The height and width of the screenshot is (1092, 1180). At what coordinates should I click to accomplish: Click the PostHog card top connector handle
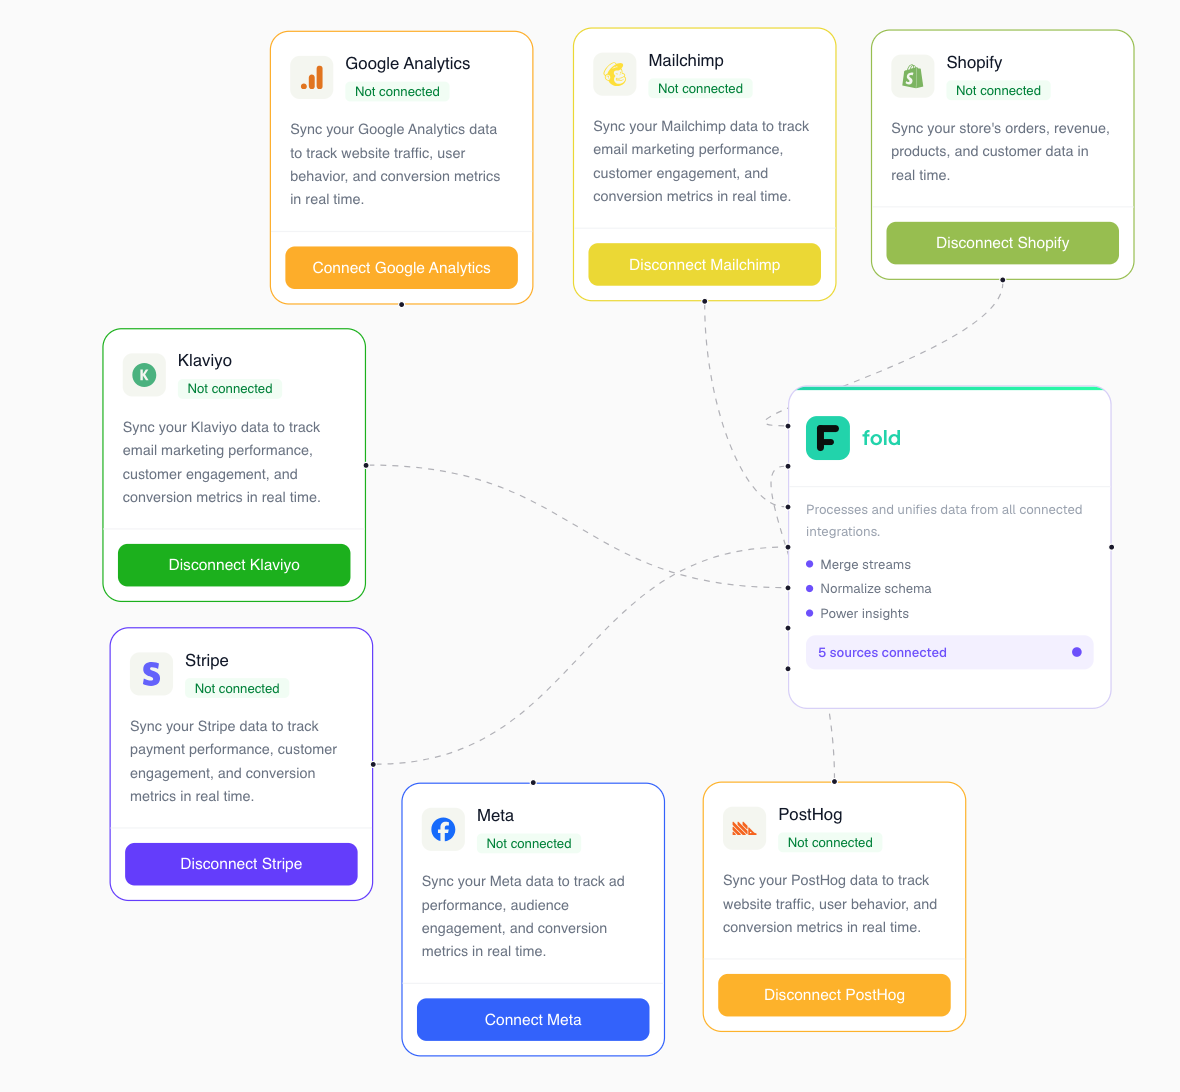835,782
